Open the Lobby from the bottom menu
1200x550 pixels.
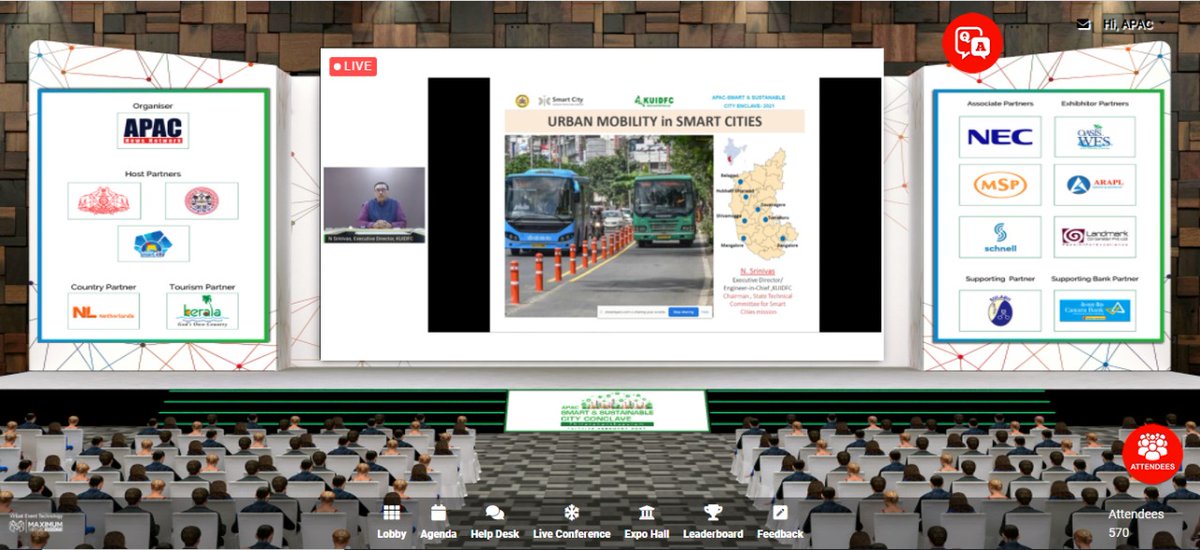tap(392, 522)
